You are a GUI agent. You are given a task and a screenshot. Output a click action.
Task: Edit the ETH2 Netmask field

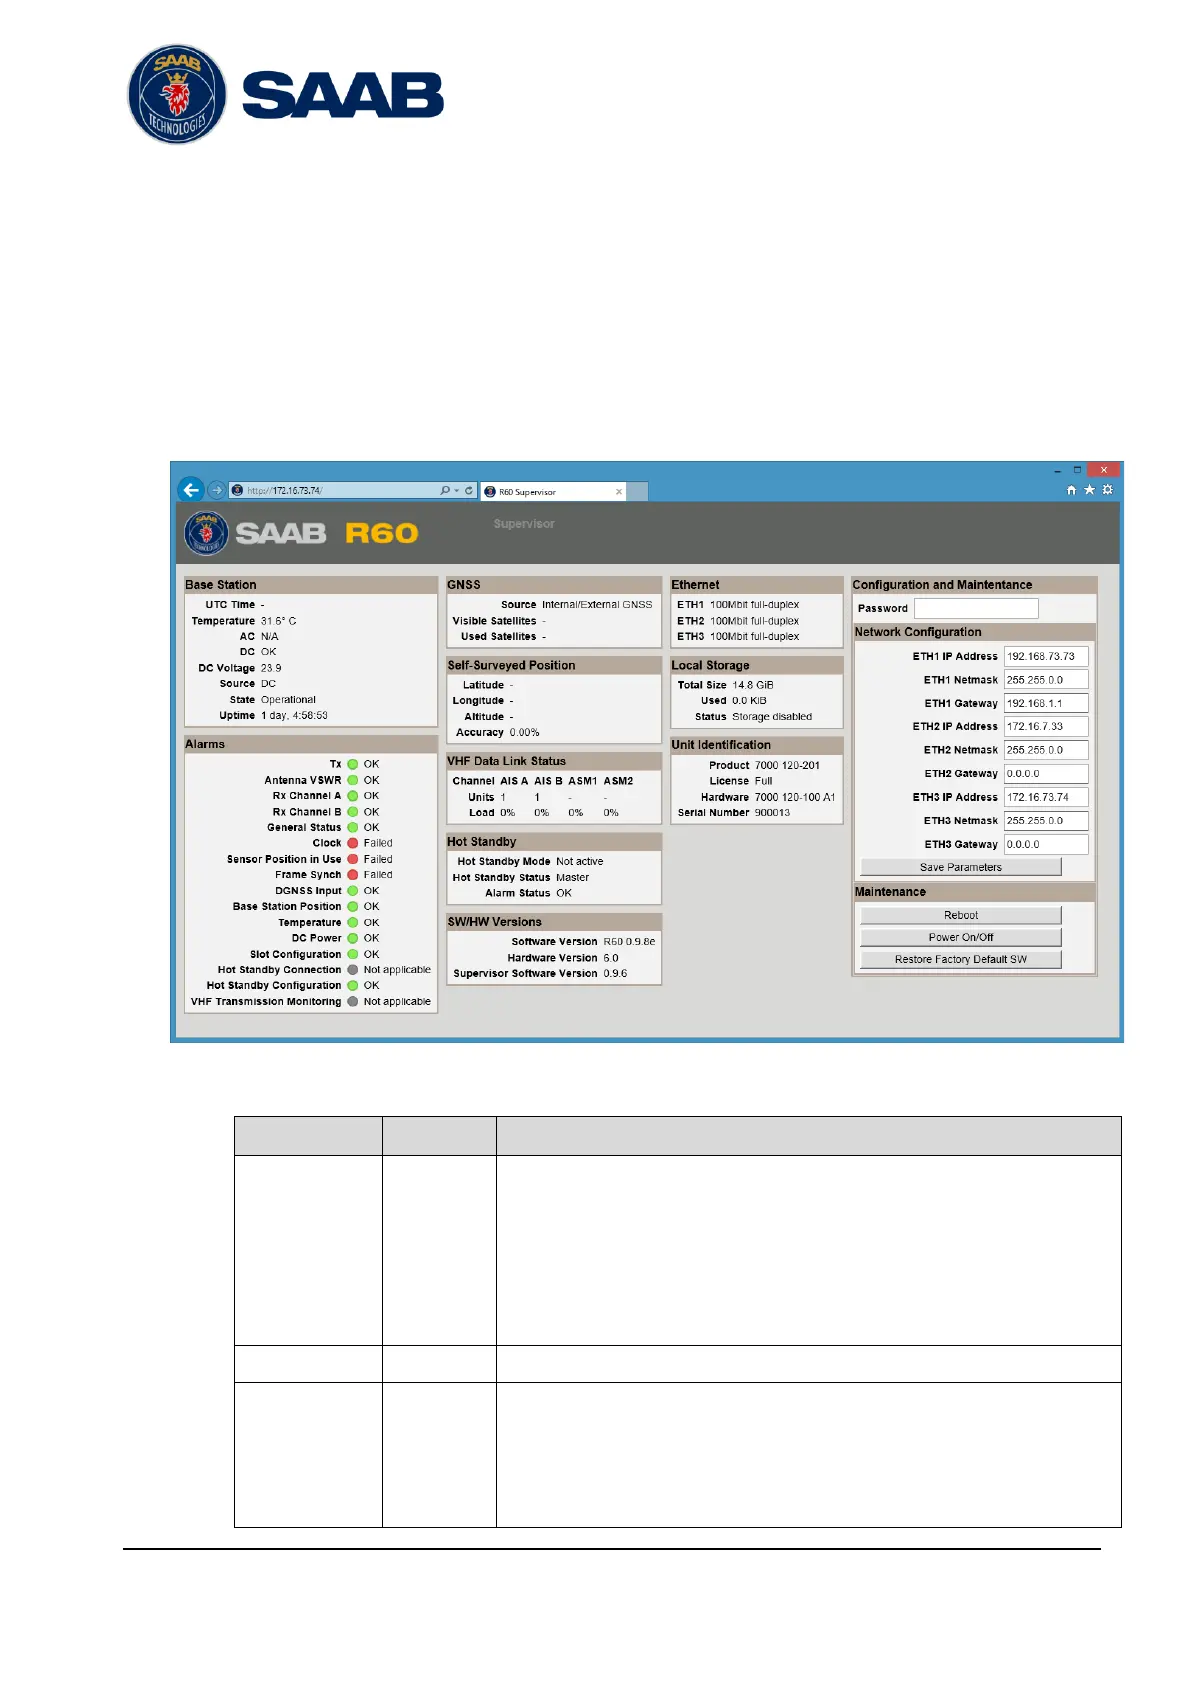1046,750
